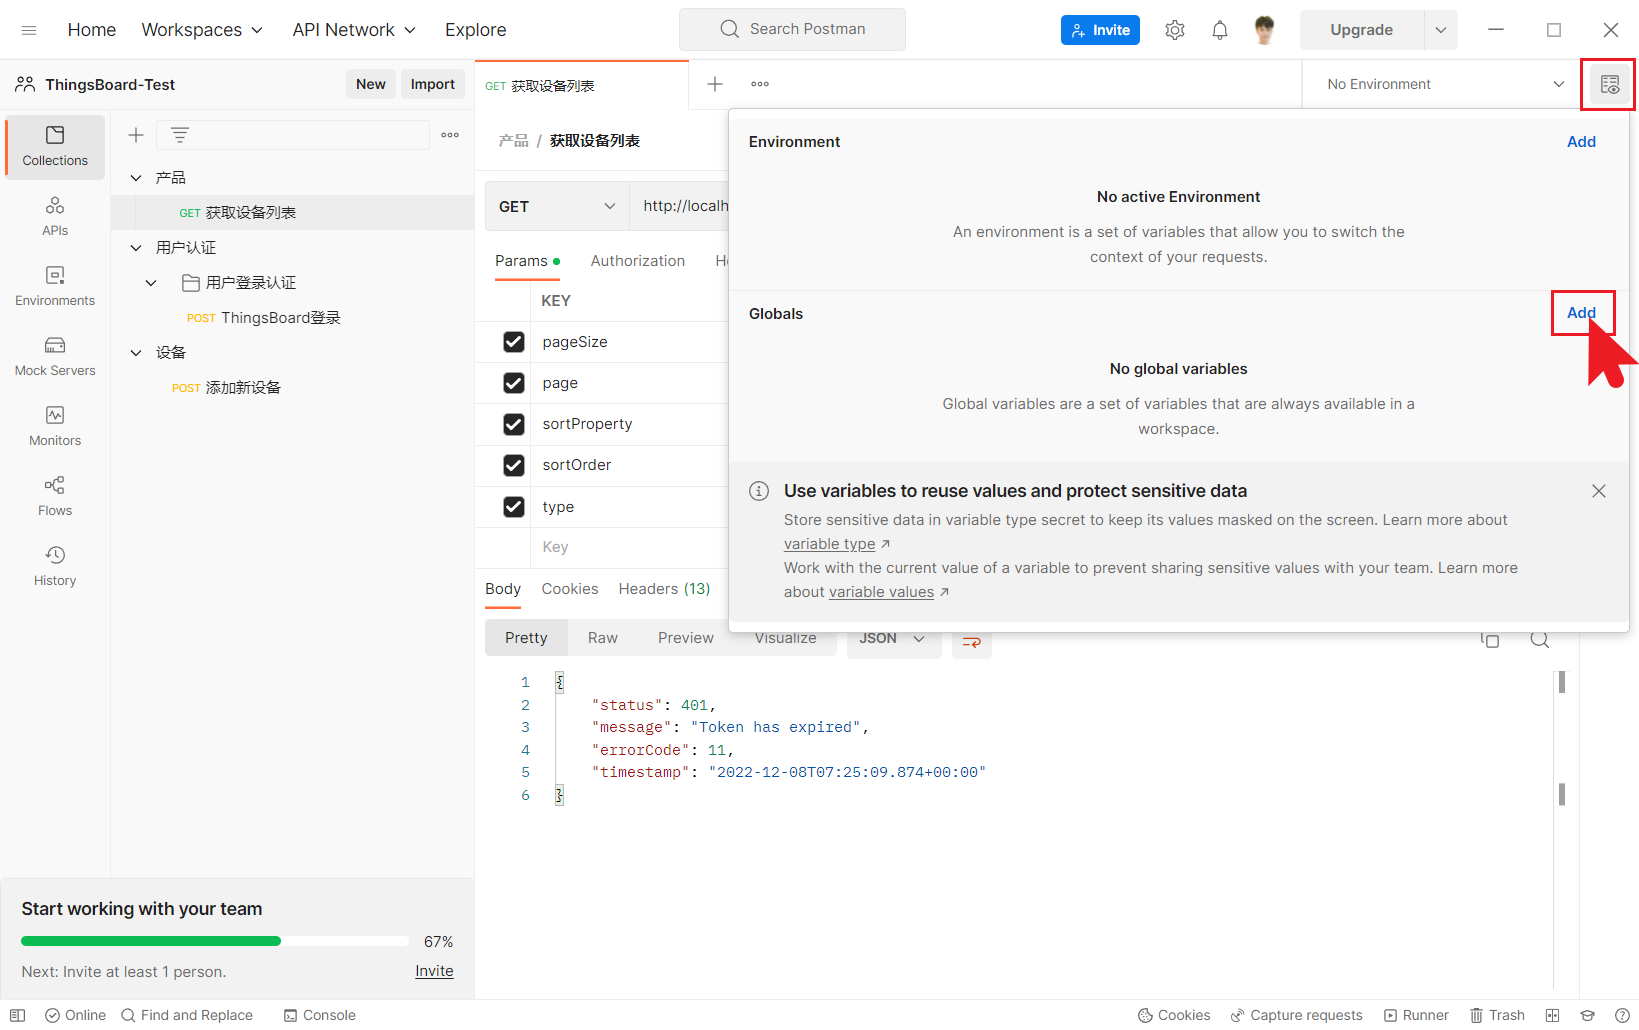Collapse the 产品 collection
The width and height of the screenshot is (1639, 1030).
[x=136, y=178]
